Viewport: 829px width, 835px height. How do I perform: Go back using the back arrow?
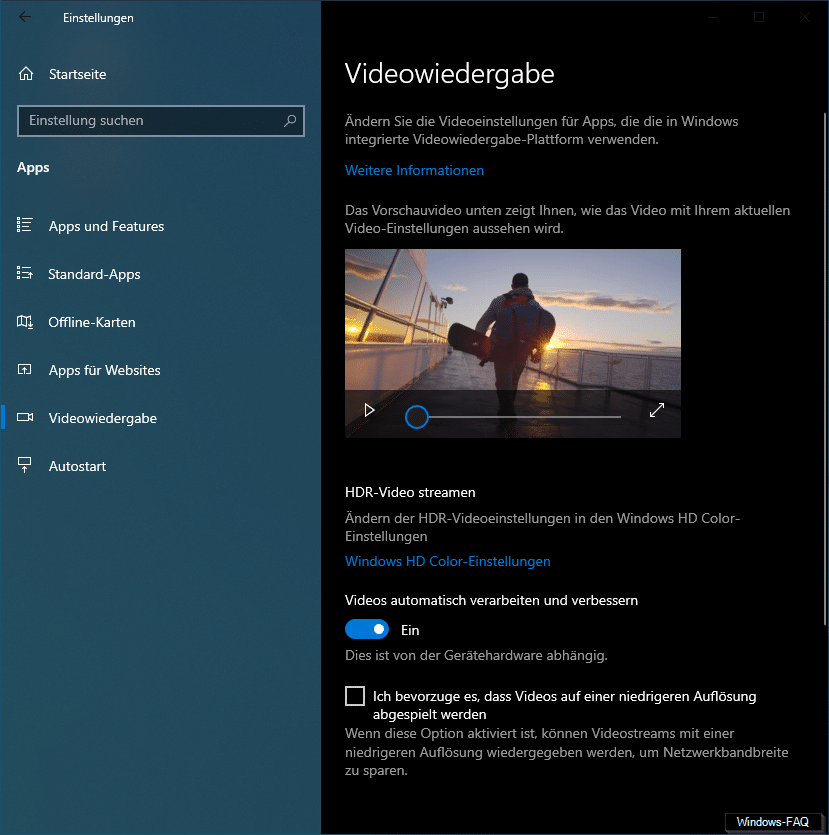point(24,17)
